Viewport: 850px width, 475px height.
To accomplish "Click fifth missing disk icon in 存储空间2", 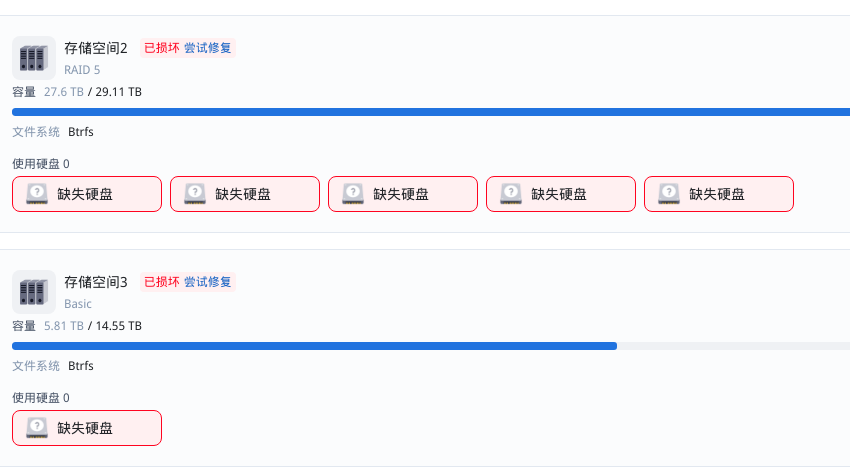I will (x=669, y=194).
